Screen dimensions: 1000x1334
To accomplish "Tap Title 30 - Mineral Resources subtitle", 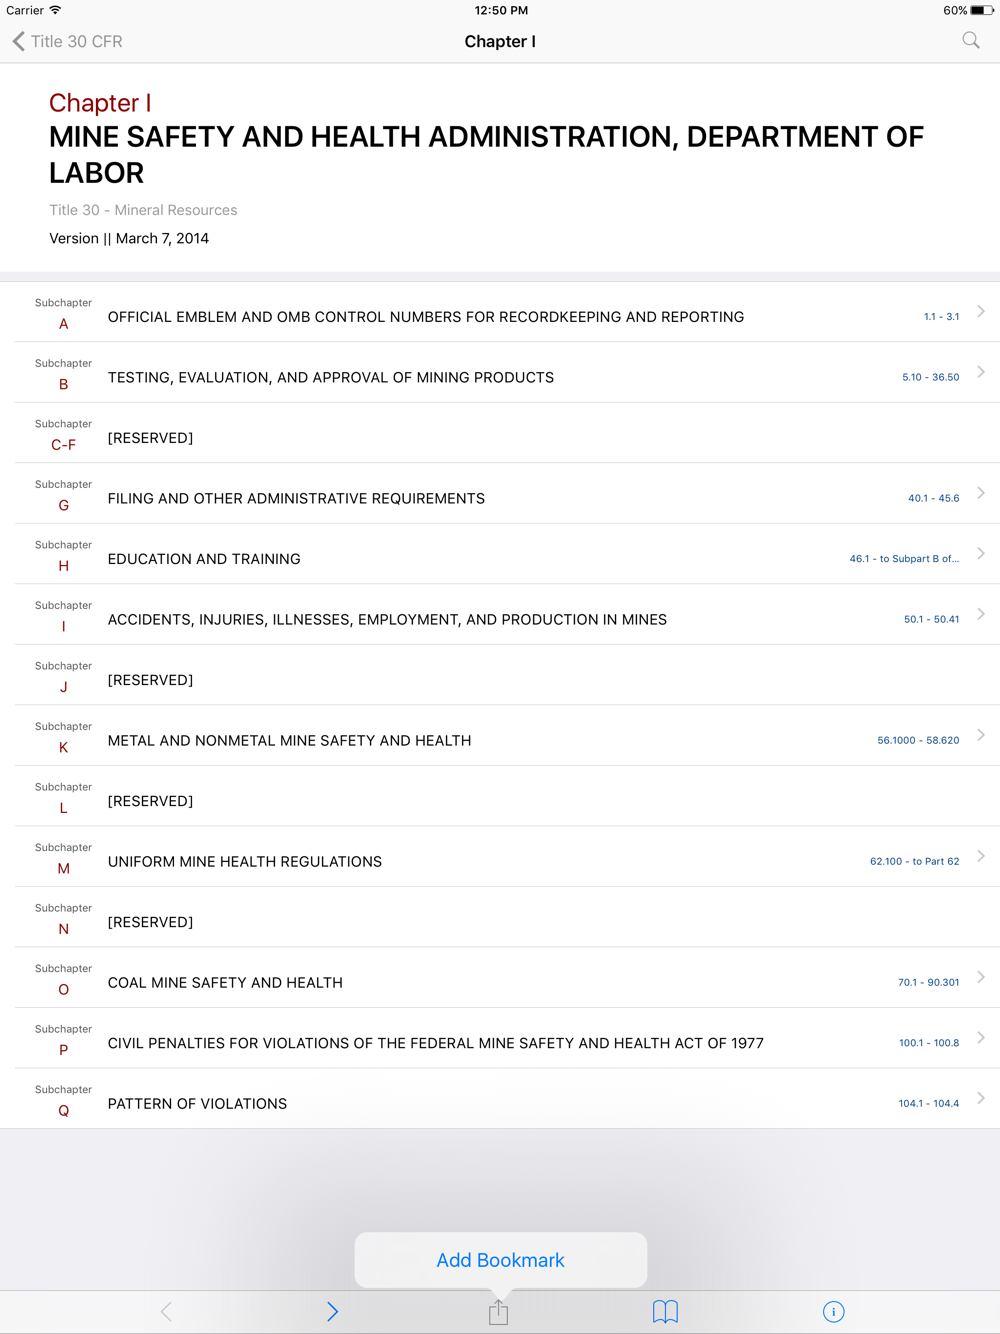I will click(x=143, y=210).
